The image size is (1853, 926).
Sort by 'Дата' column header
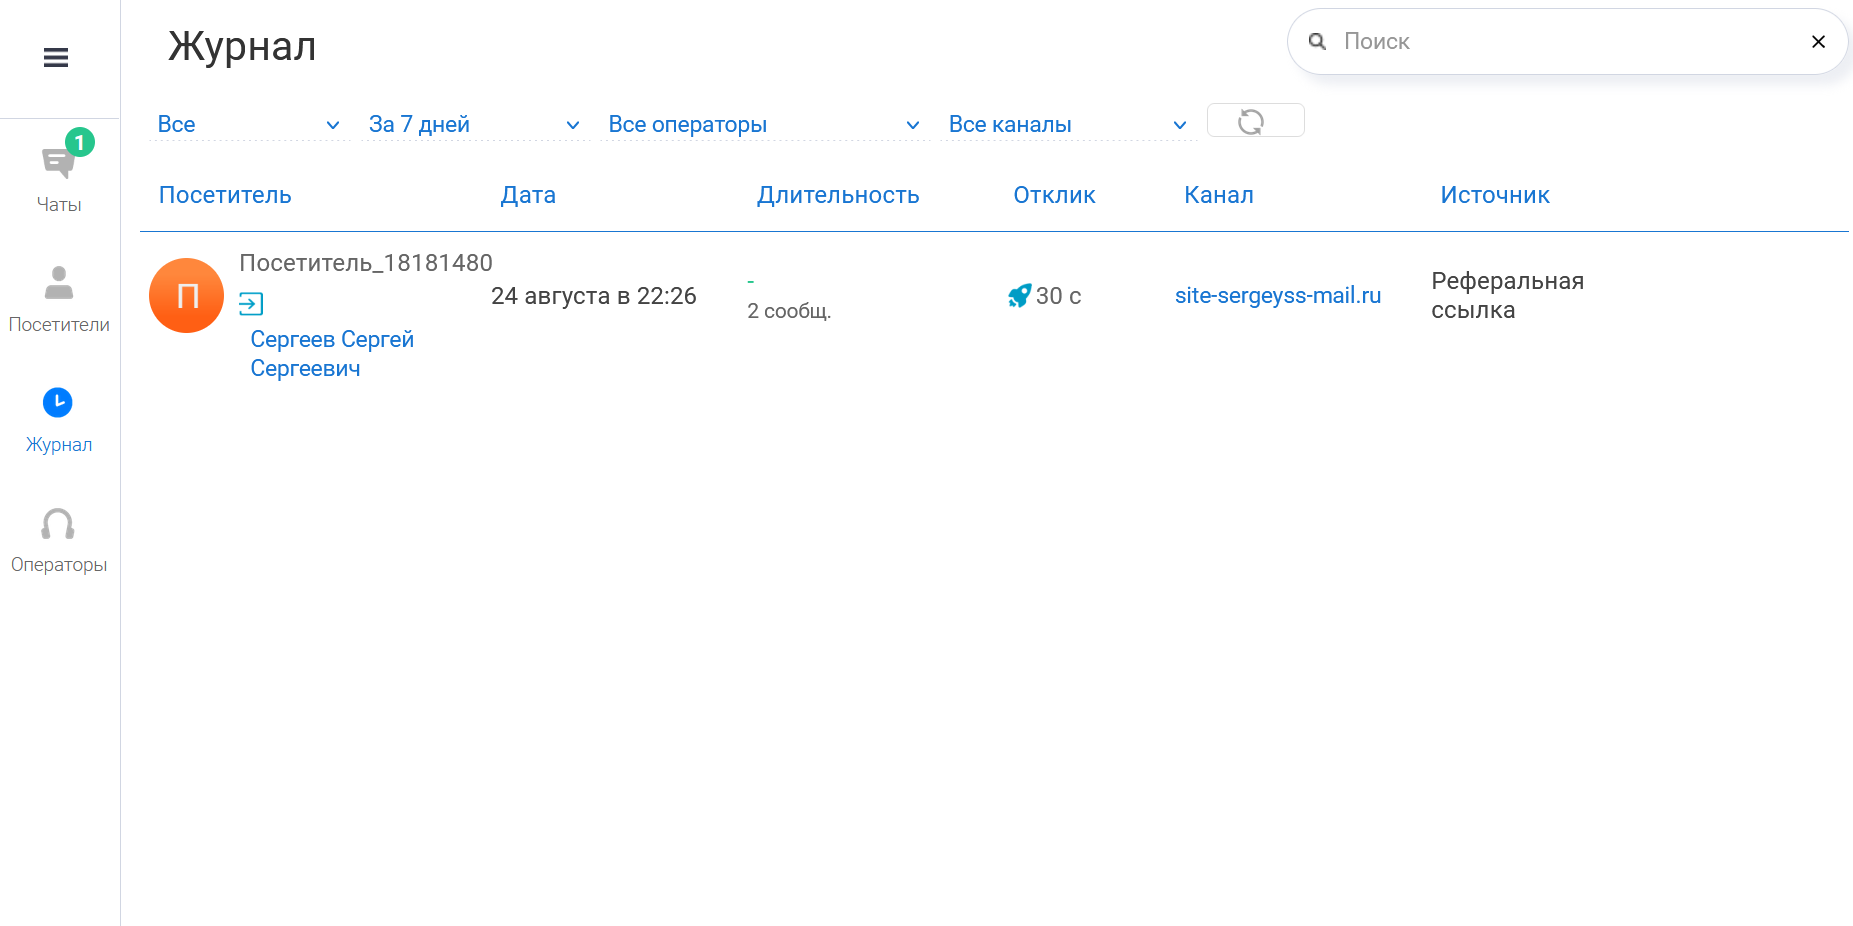pos(528,195)
